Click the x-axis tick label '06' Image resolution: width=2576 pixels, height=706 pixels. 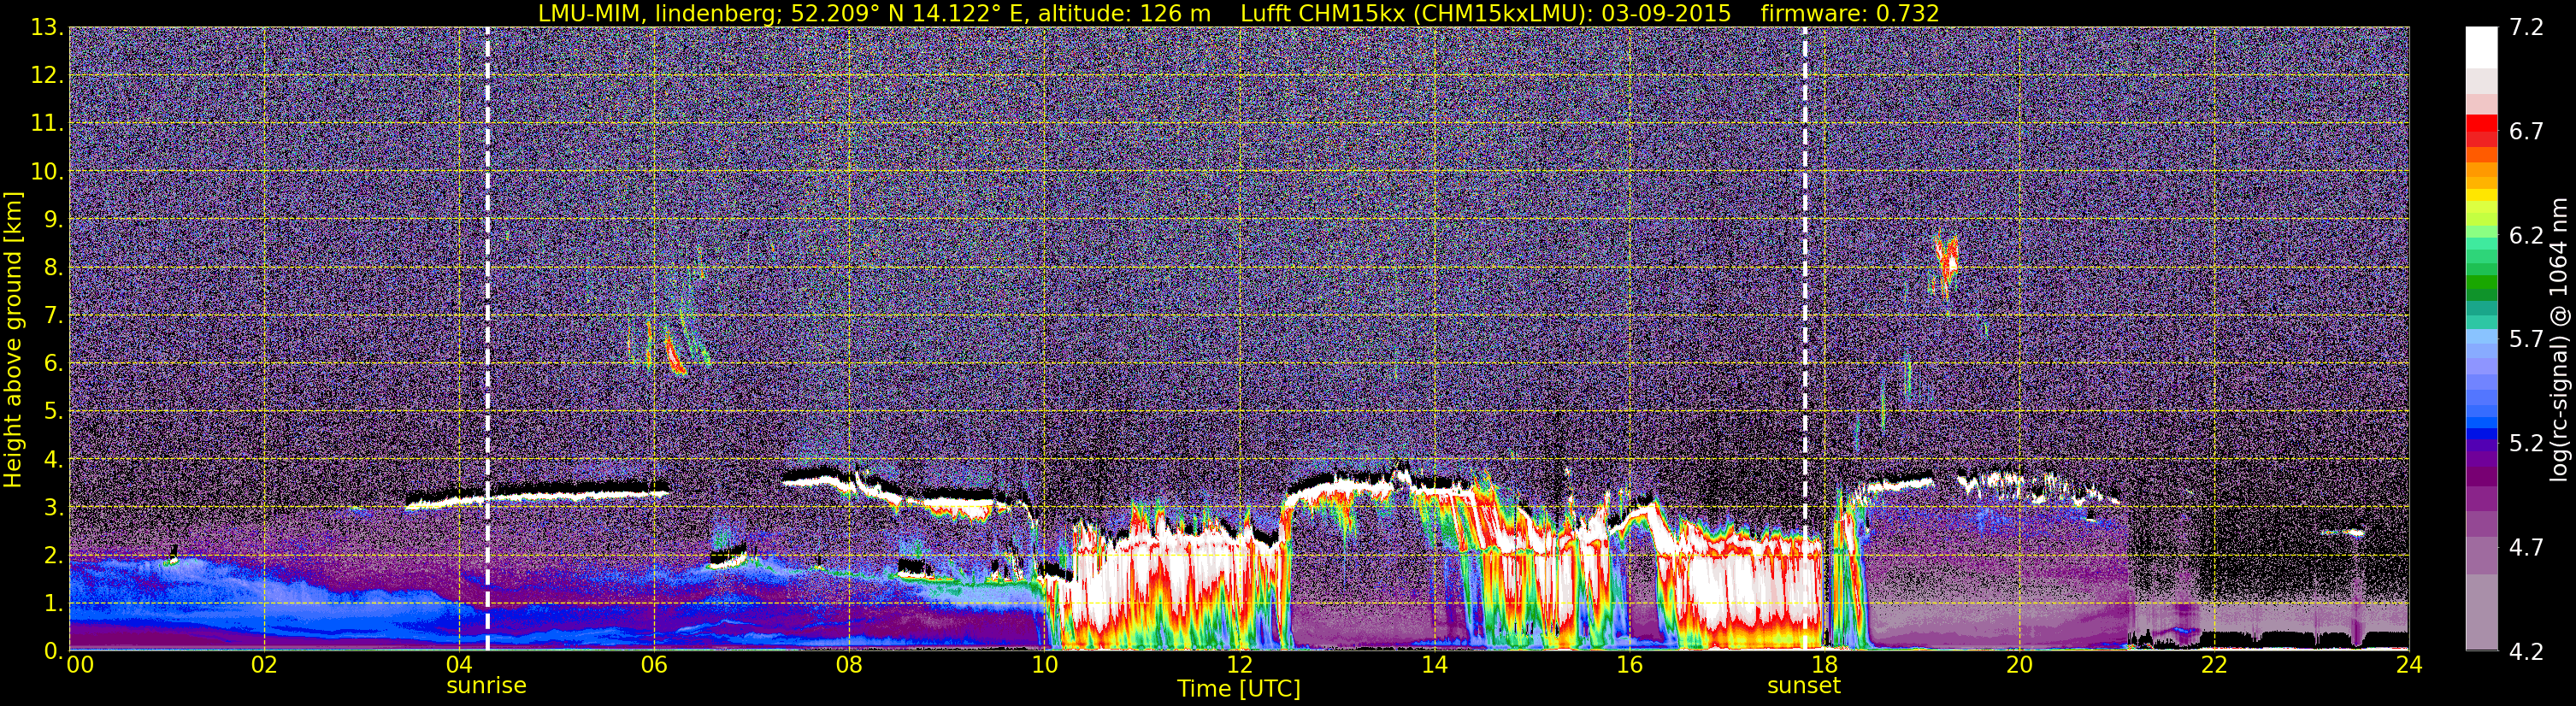[x=654, y=666]
